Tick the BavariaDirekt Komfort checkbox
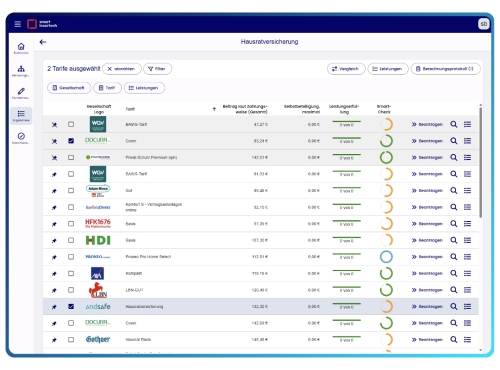 pos(71,207)
